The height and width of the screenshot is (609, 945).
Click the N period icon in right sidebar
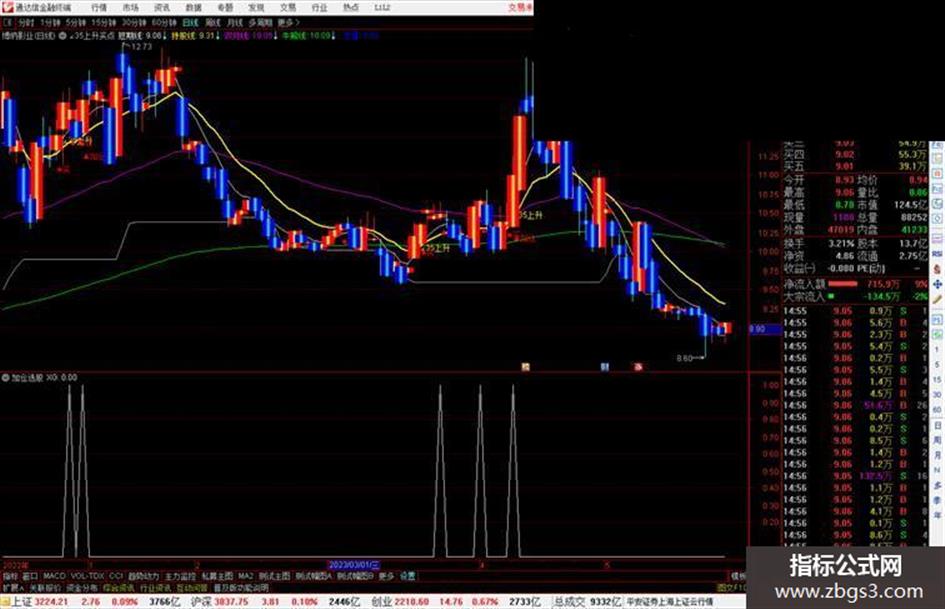937,471
